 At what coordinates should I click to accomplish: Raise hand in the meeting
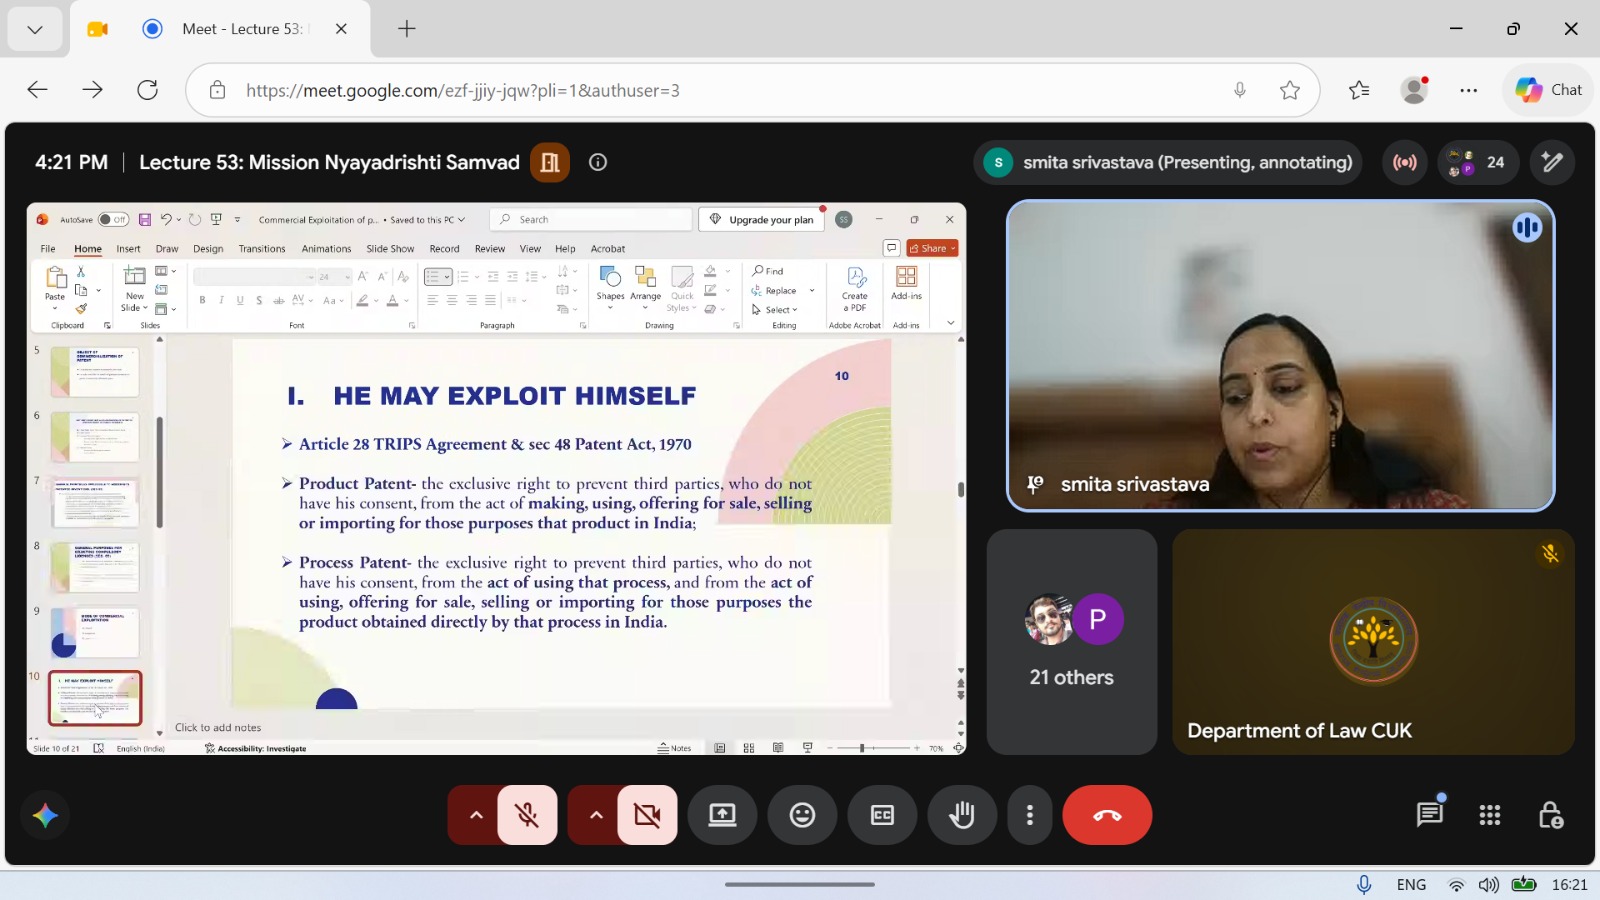click(962, 815)
